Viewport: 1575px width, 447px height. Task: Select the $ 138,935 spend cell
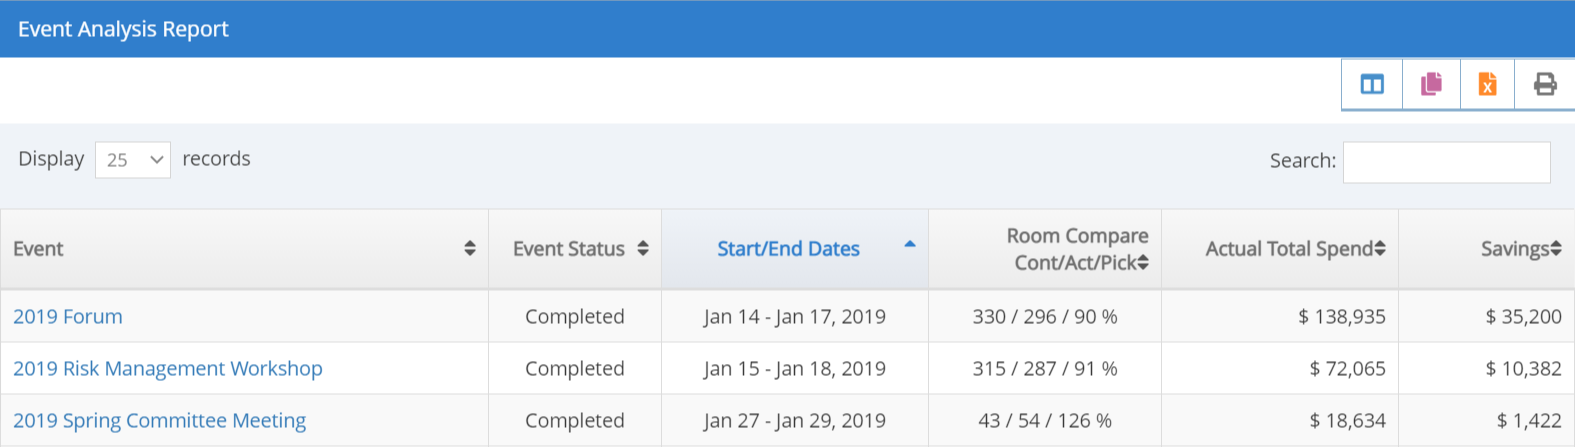tap(1341, 317)
